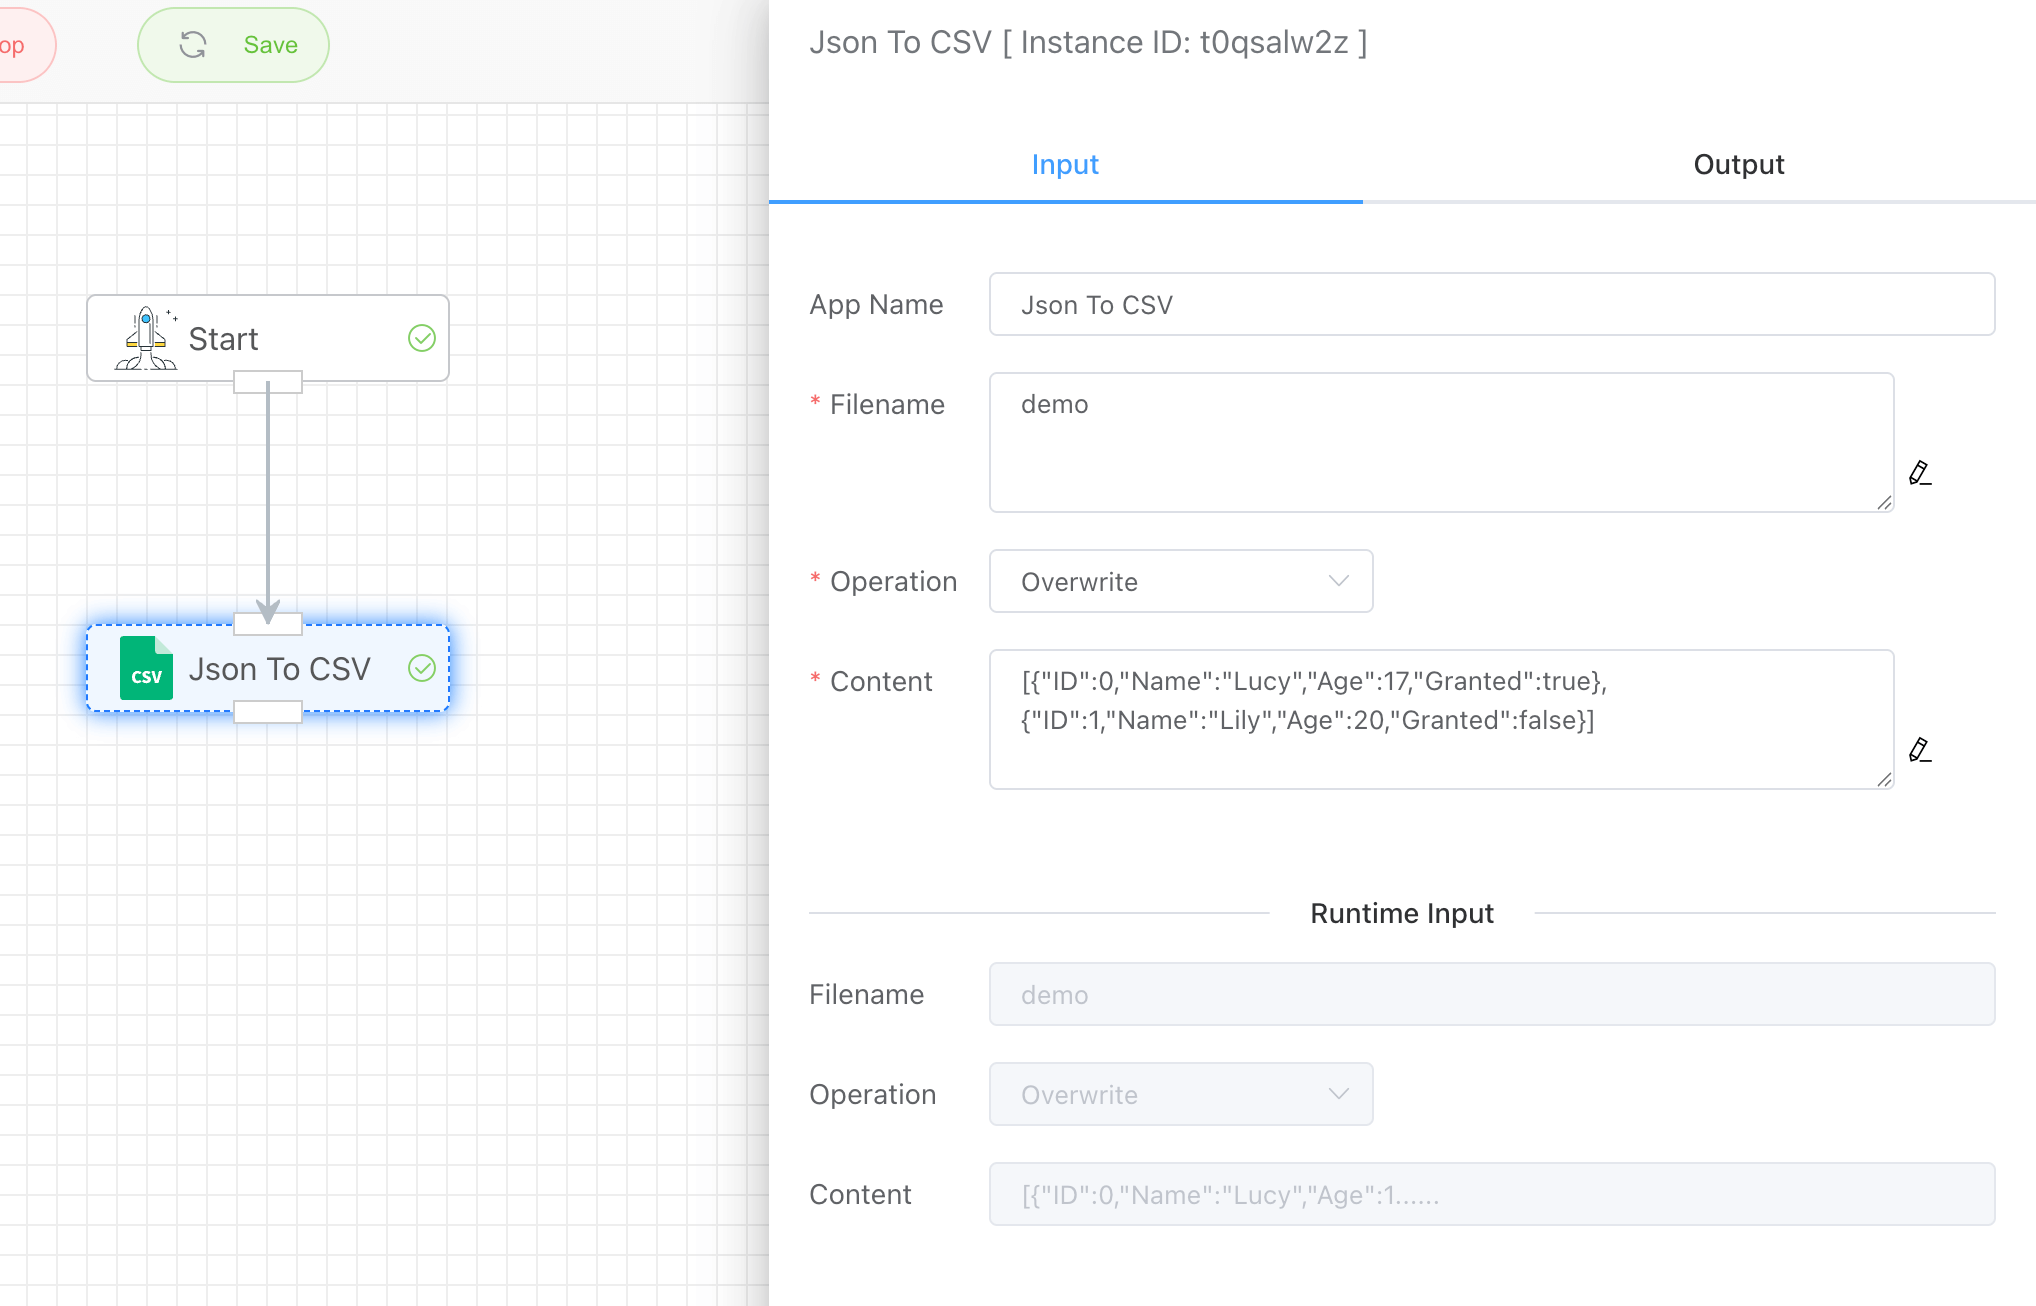The width and height of the screenshot is (2036, 1306).
Task: Click into the Filename textarea with demo
Action: 1440,443
